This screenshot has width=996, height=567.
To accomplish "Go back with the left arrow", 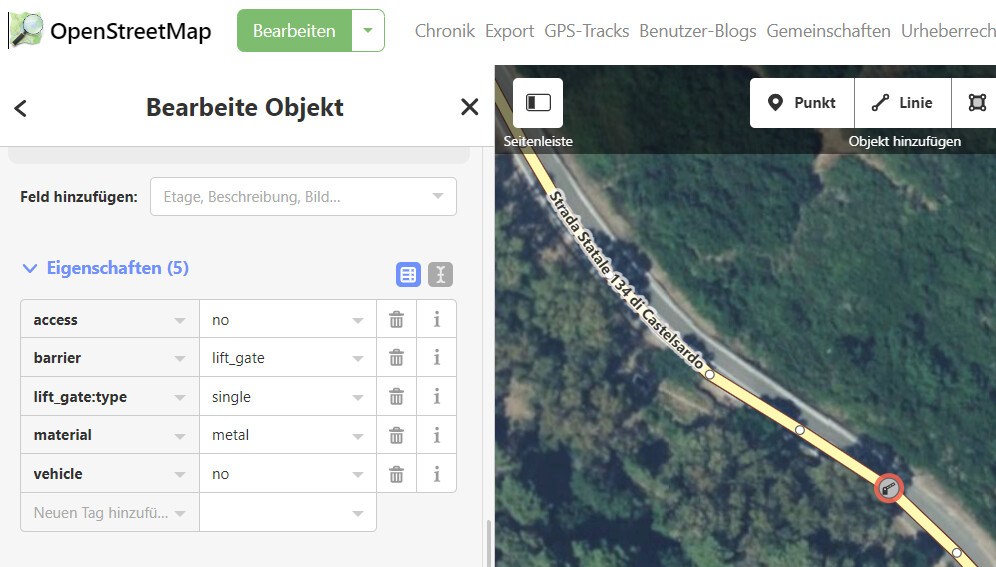I will [21, 108].
